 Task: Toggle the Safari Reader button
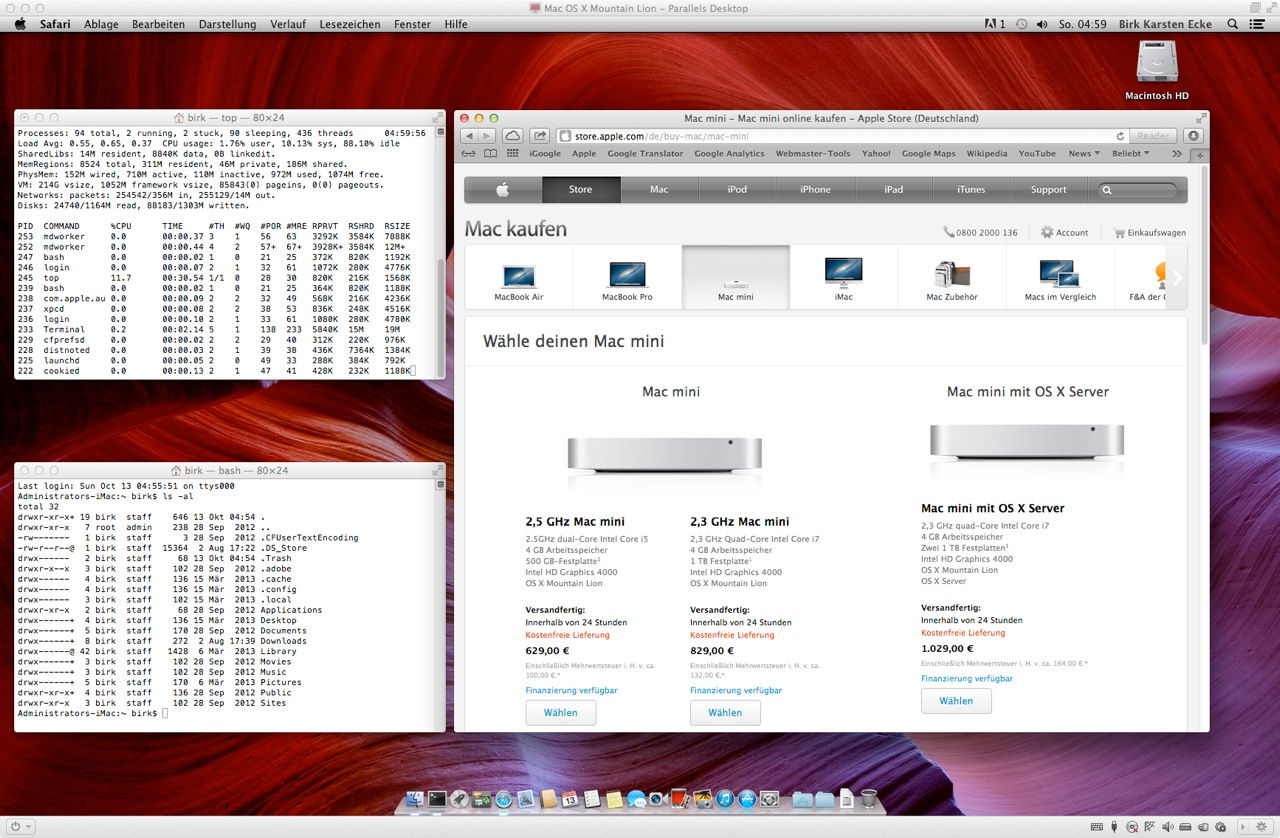coord(1153,136)
